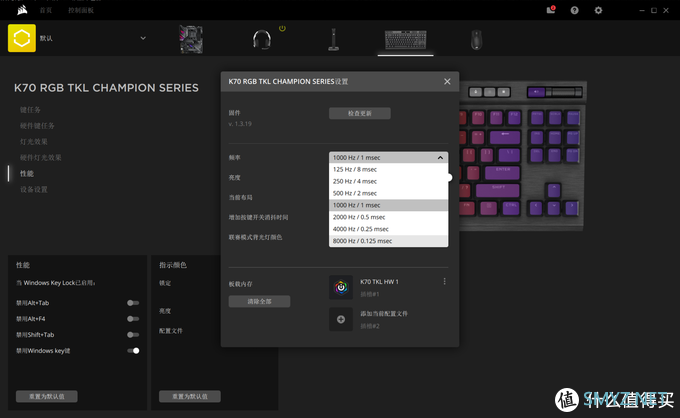Click the K70 TKL HW 1 profile name

pyautogui.click(x=379, y=282)
